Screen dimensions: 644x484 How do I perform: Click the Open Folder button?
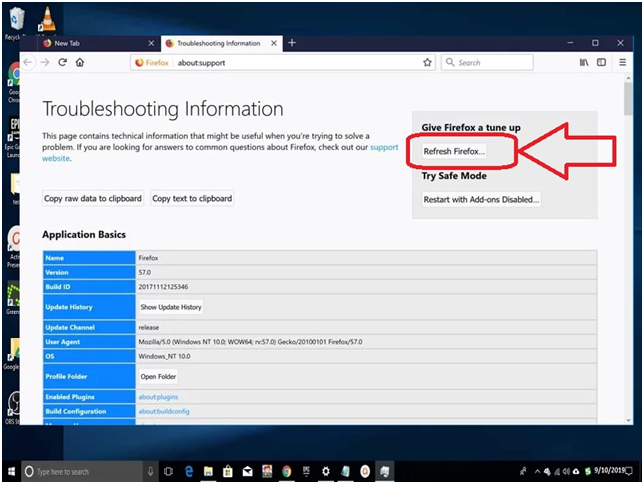pos(158,376)
